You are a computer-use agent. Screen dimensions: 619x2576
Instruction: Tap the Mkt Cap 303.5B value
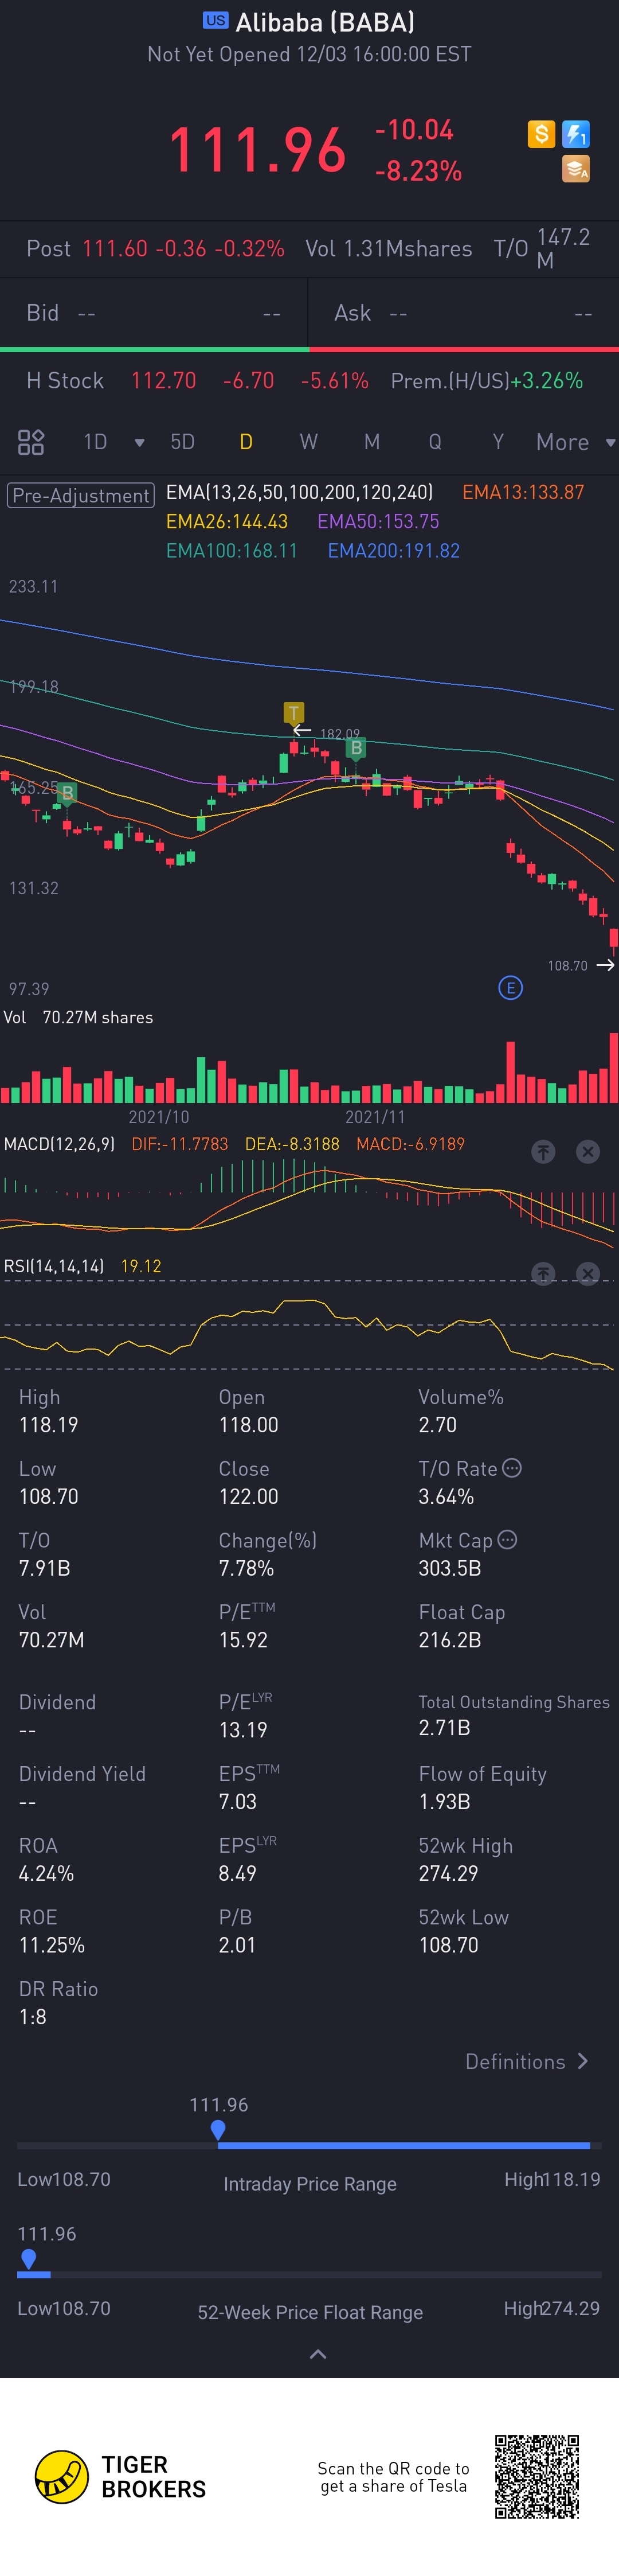click(x=450, y=1568)
